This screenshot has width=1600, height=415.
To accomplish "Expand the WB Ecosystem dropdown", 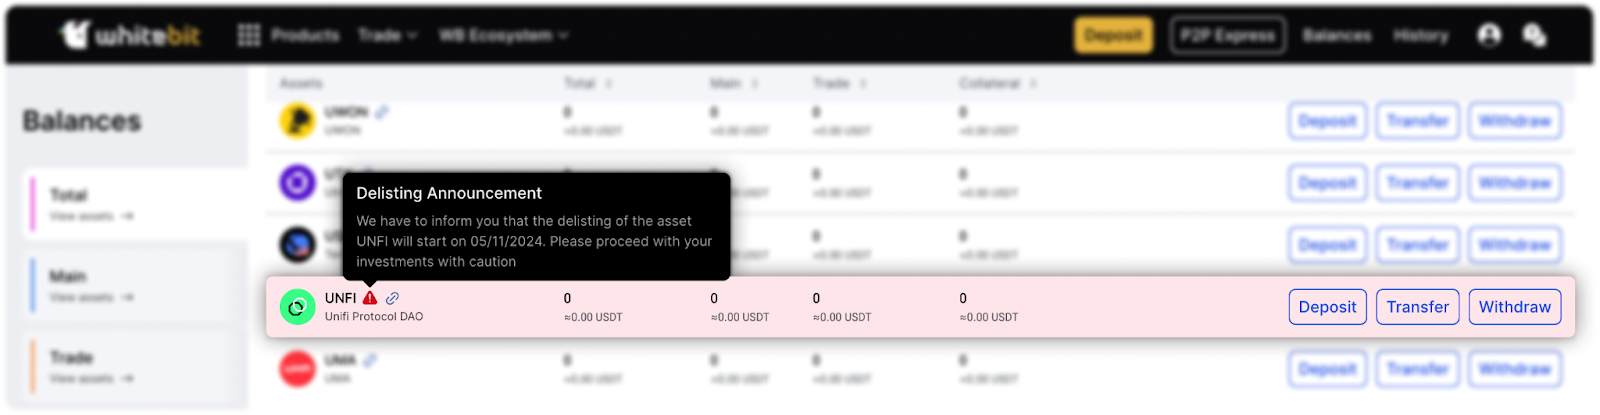I will coord(504,35).
